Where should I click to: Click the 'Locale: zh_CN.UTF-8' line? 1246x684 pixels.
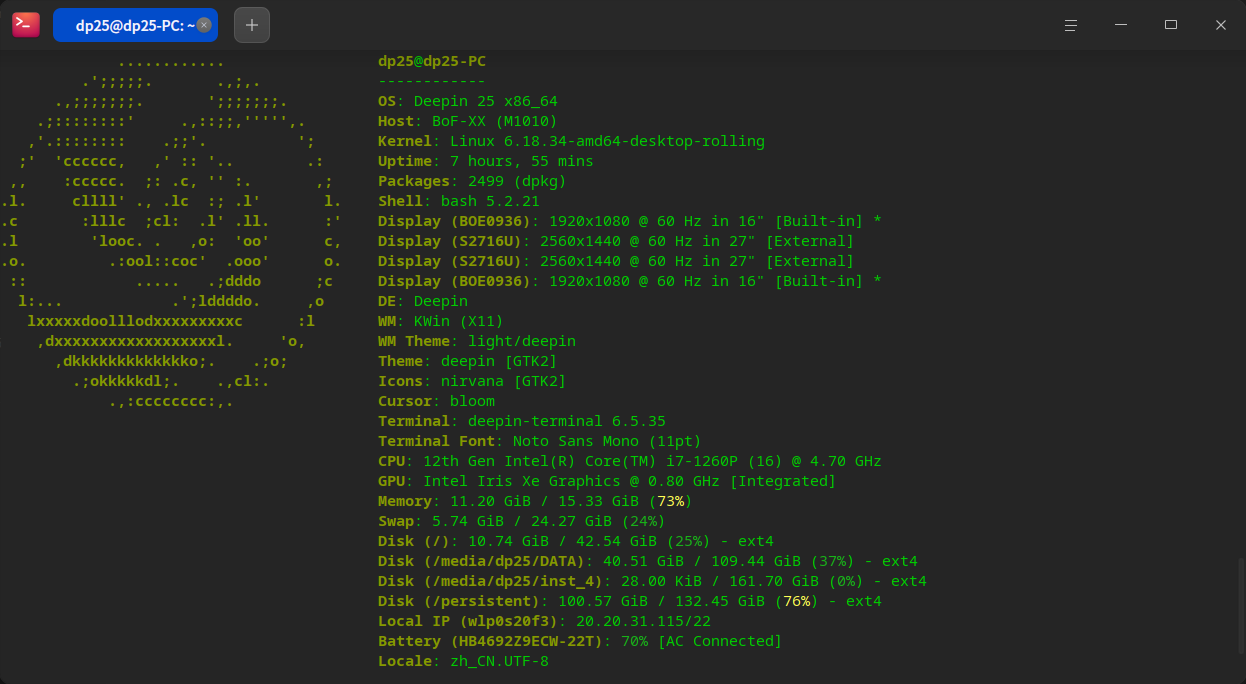[x=463, y=661]
